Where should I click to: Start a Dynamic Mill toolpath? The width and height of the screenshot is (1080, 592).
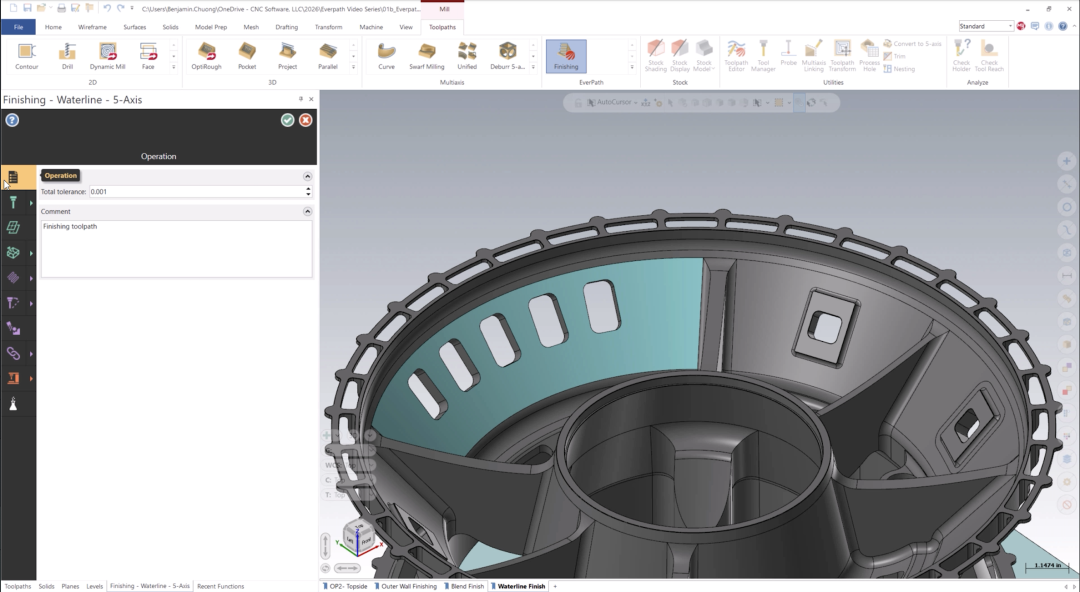(x=107, y=56)
